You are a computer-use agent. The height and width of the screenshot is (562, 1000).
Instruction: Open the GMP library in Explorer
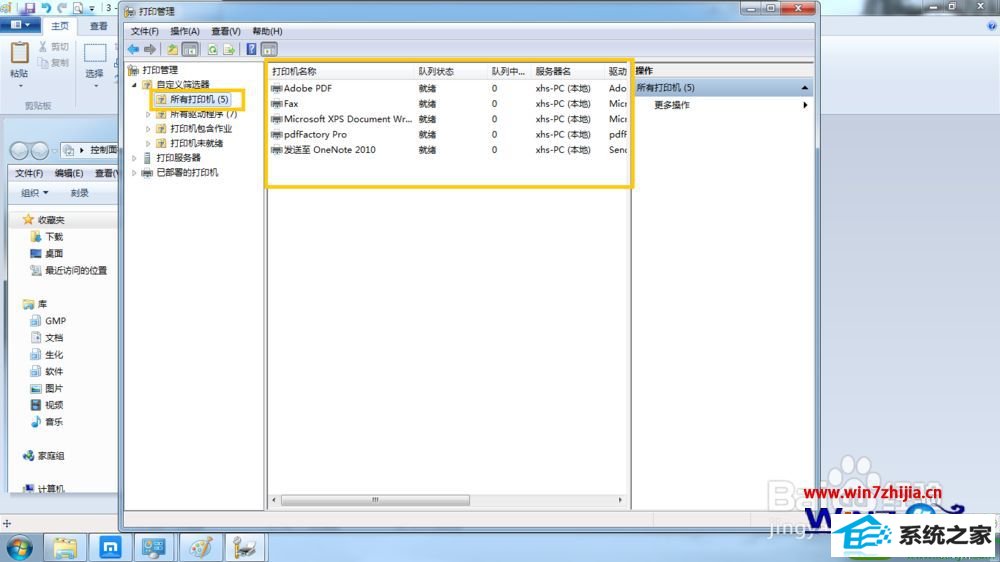click(x=48, y=321)
